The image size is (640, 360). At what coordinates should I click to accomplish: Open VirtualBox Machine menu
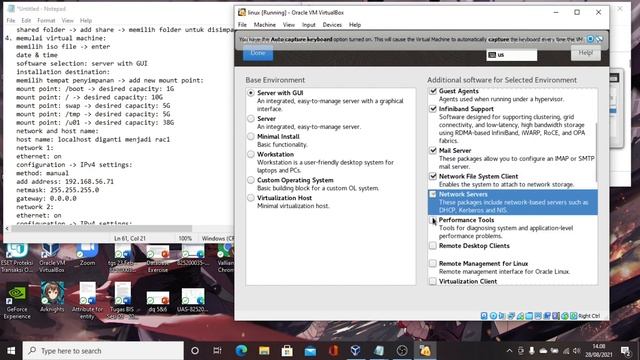(264, 25)
